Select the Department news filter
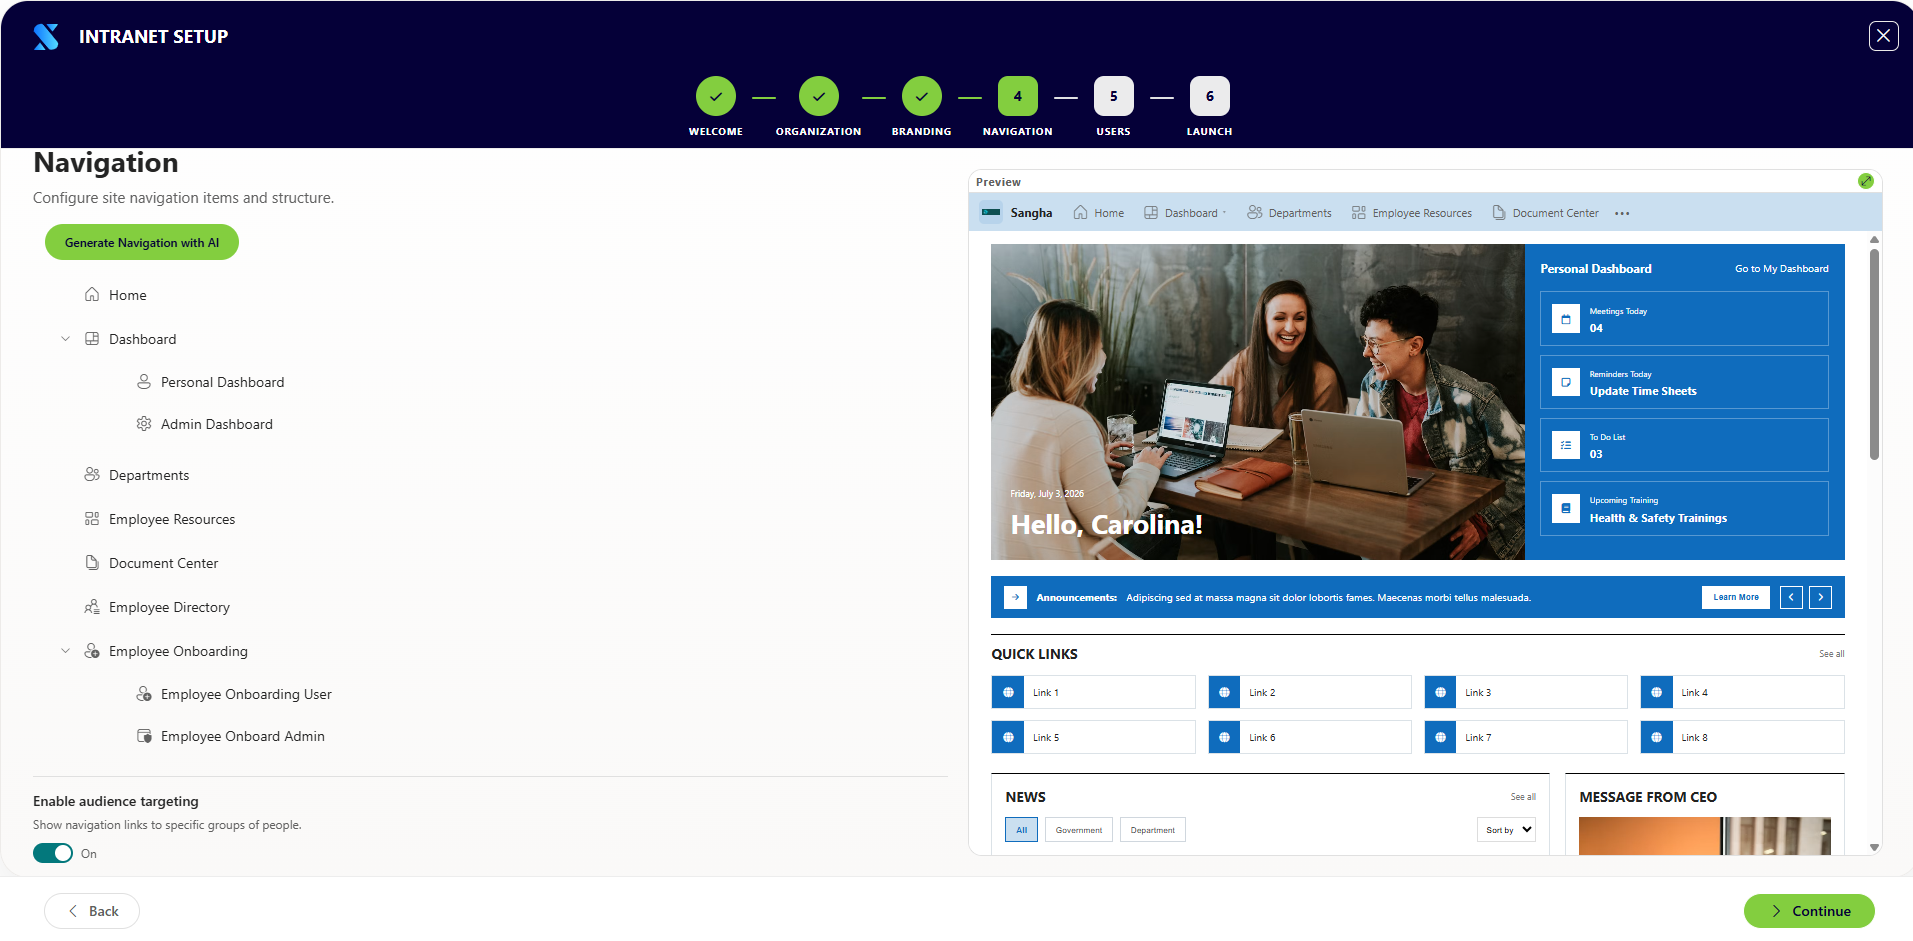1913x941 pixels. point(1153,830)
